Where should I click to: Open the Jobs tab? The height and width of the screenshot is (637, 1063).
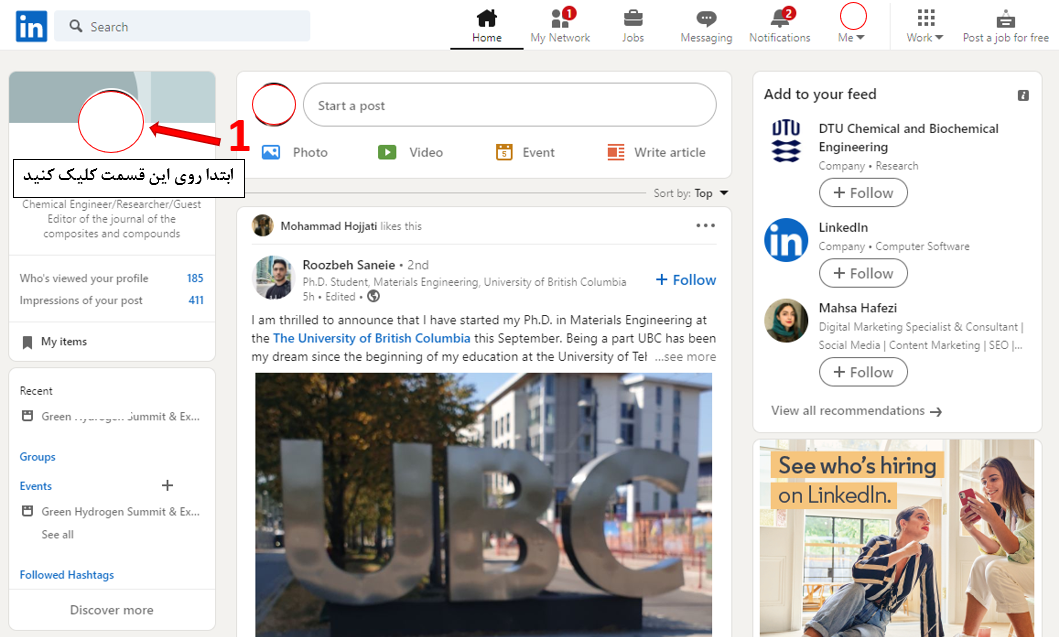[633, 26]
